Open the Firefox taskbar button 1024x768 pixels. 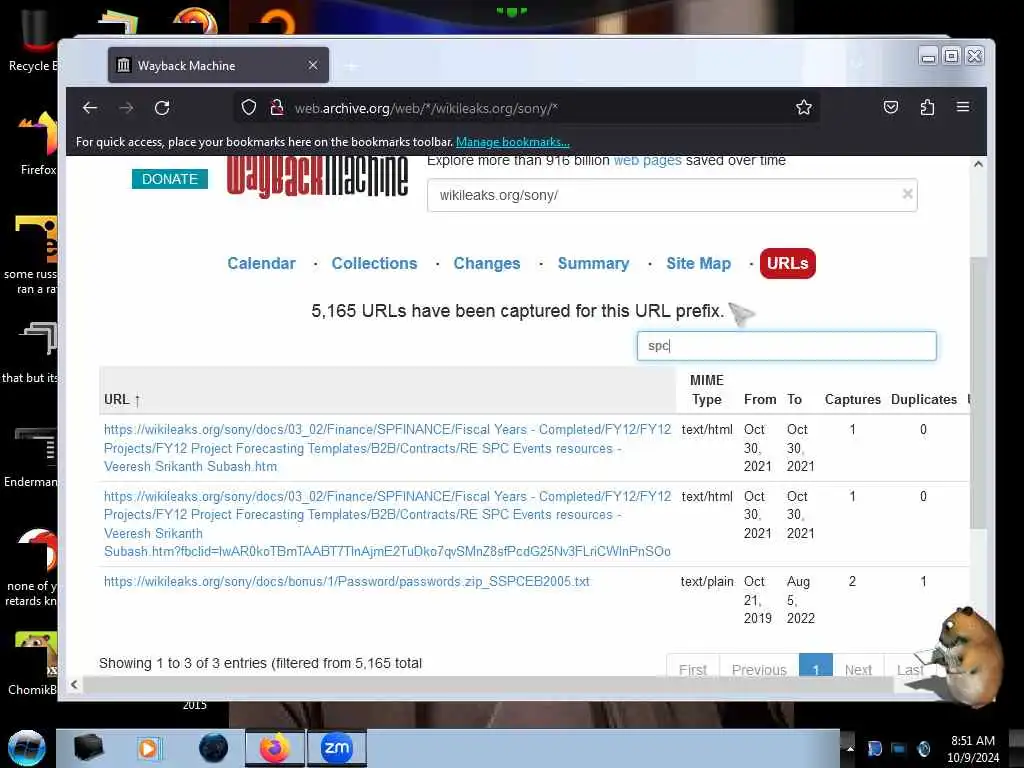click(274, 748)
